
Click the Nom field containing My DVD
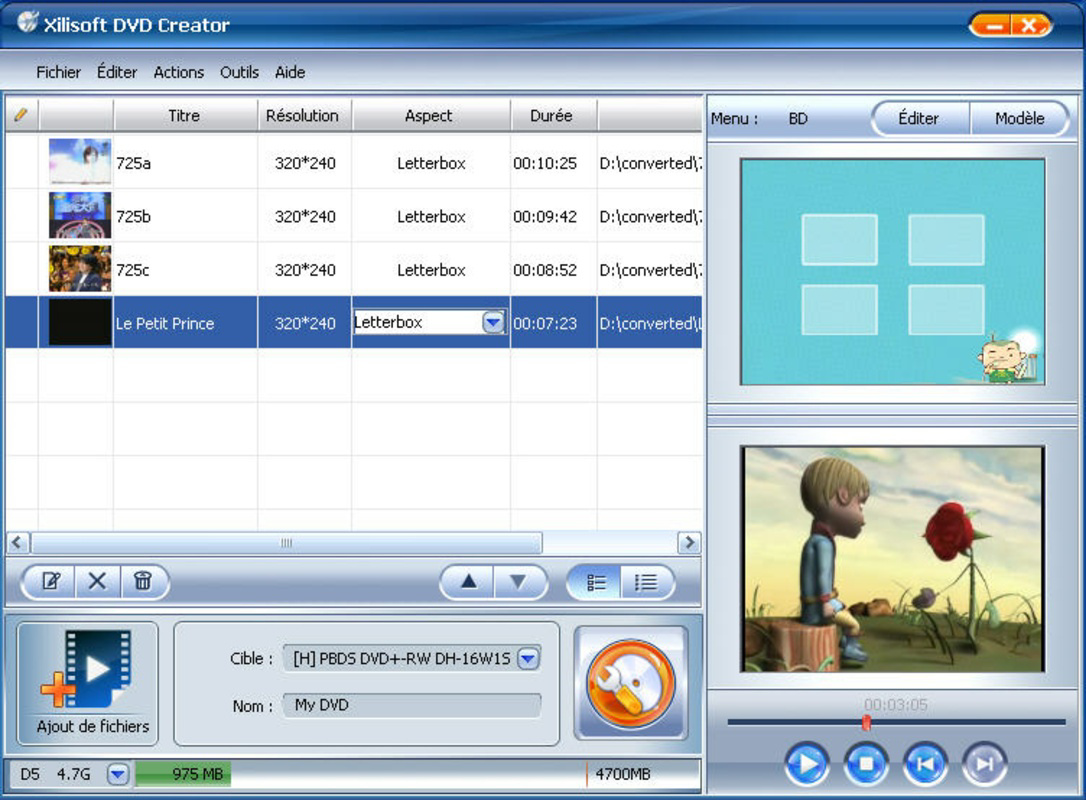(411, 706)
